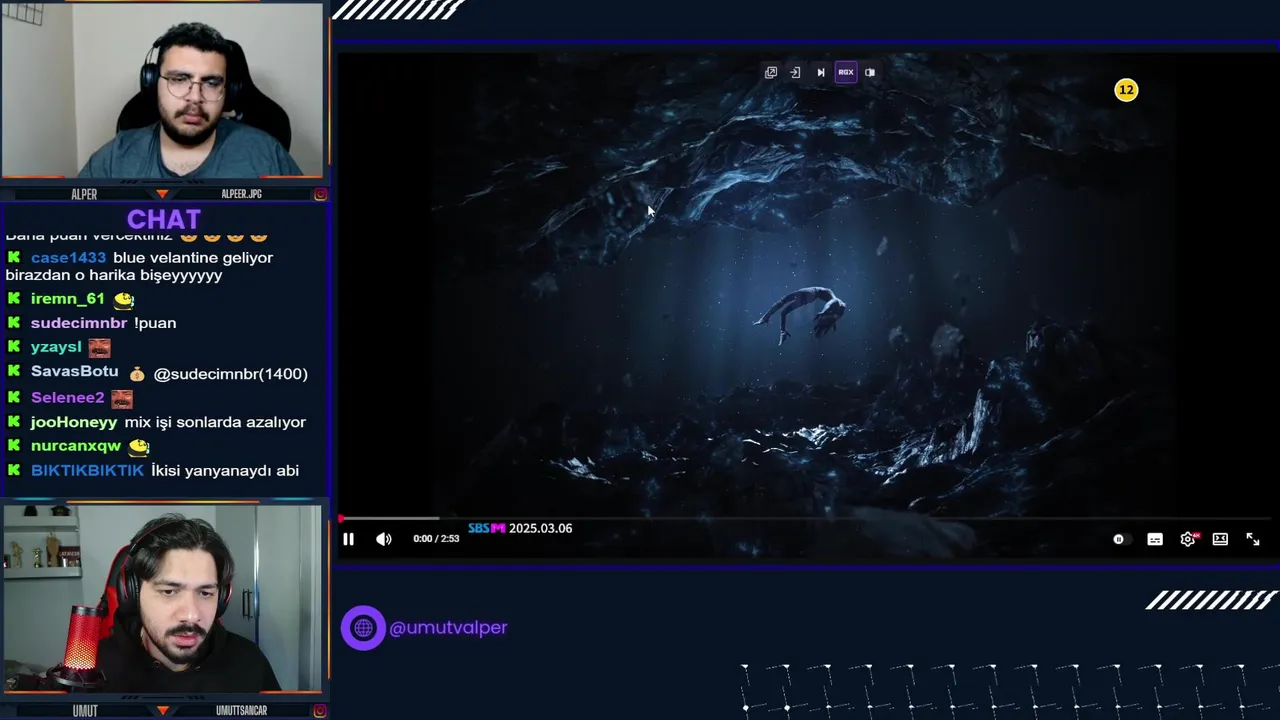Screen dimensions: 1280x720
Task: Click the message 'mix işi sonlarda azalıyor'
Action: [x=215, y=422]
